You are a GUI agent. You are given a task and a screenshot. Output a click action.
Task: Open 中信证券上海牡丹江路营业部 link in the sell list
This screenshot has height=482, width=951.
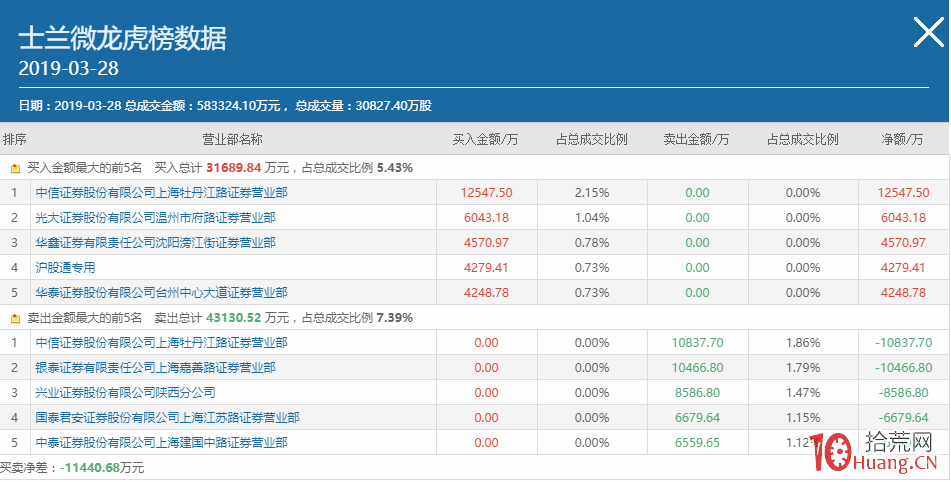click(161, 343)
